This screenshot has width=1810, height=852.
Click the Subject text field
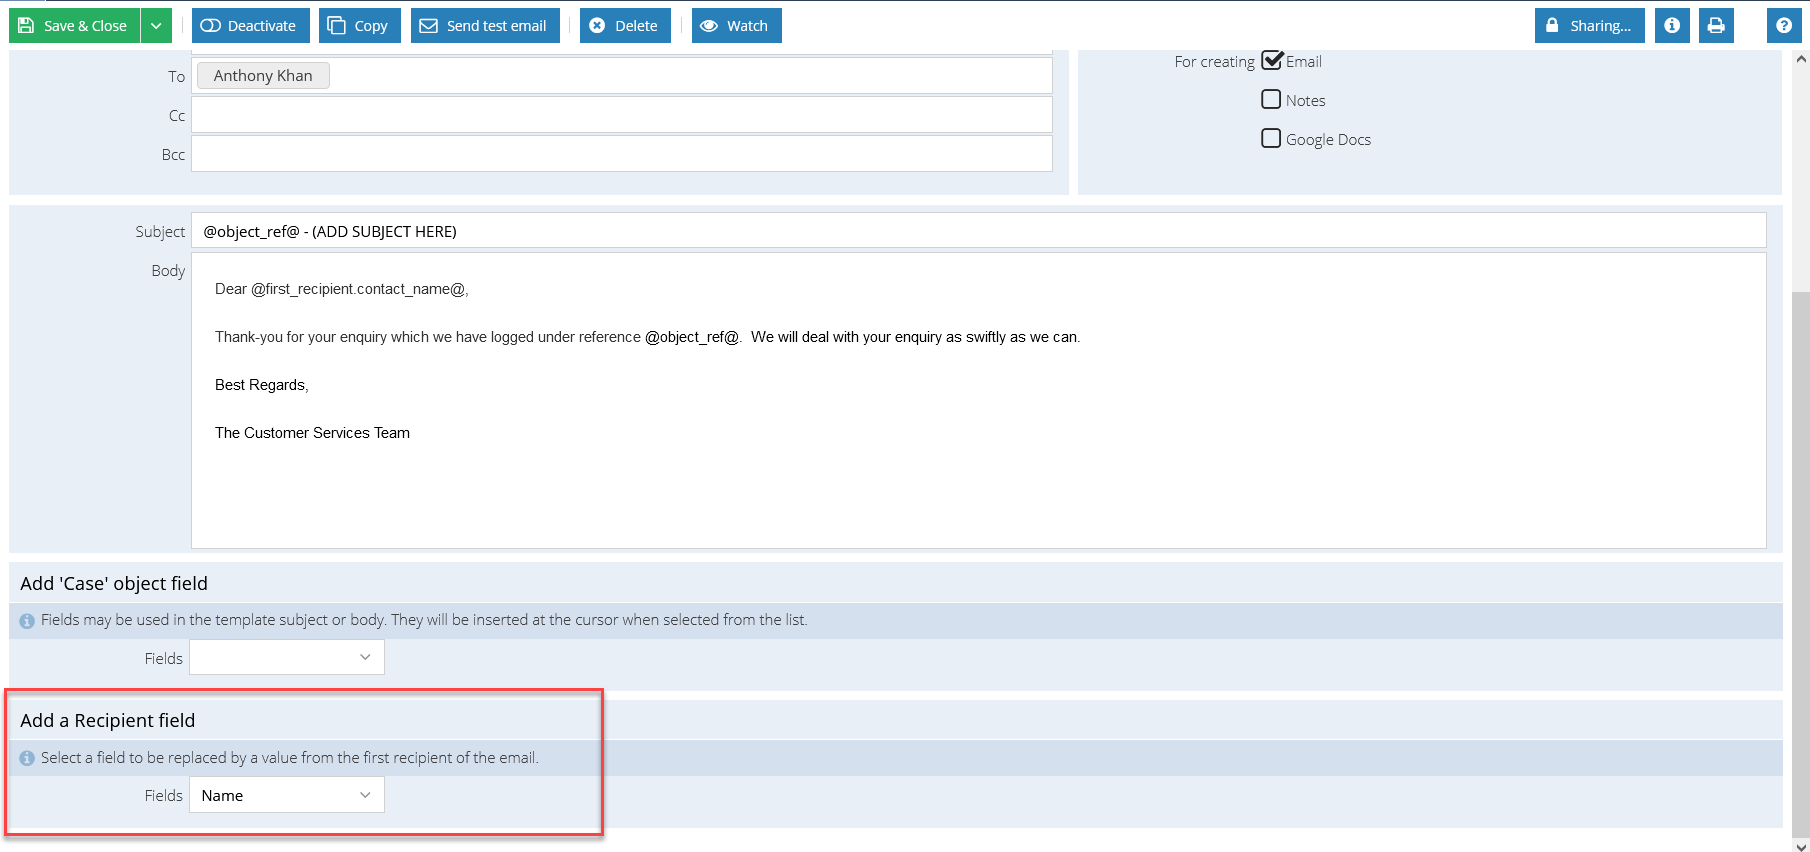coord(978,231)
